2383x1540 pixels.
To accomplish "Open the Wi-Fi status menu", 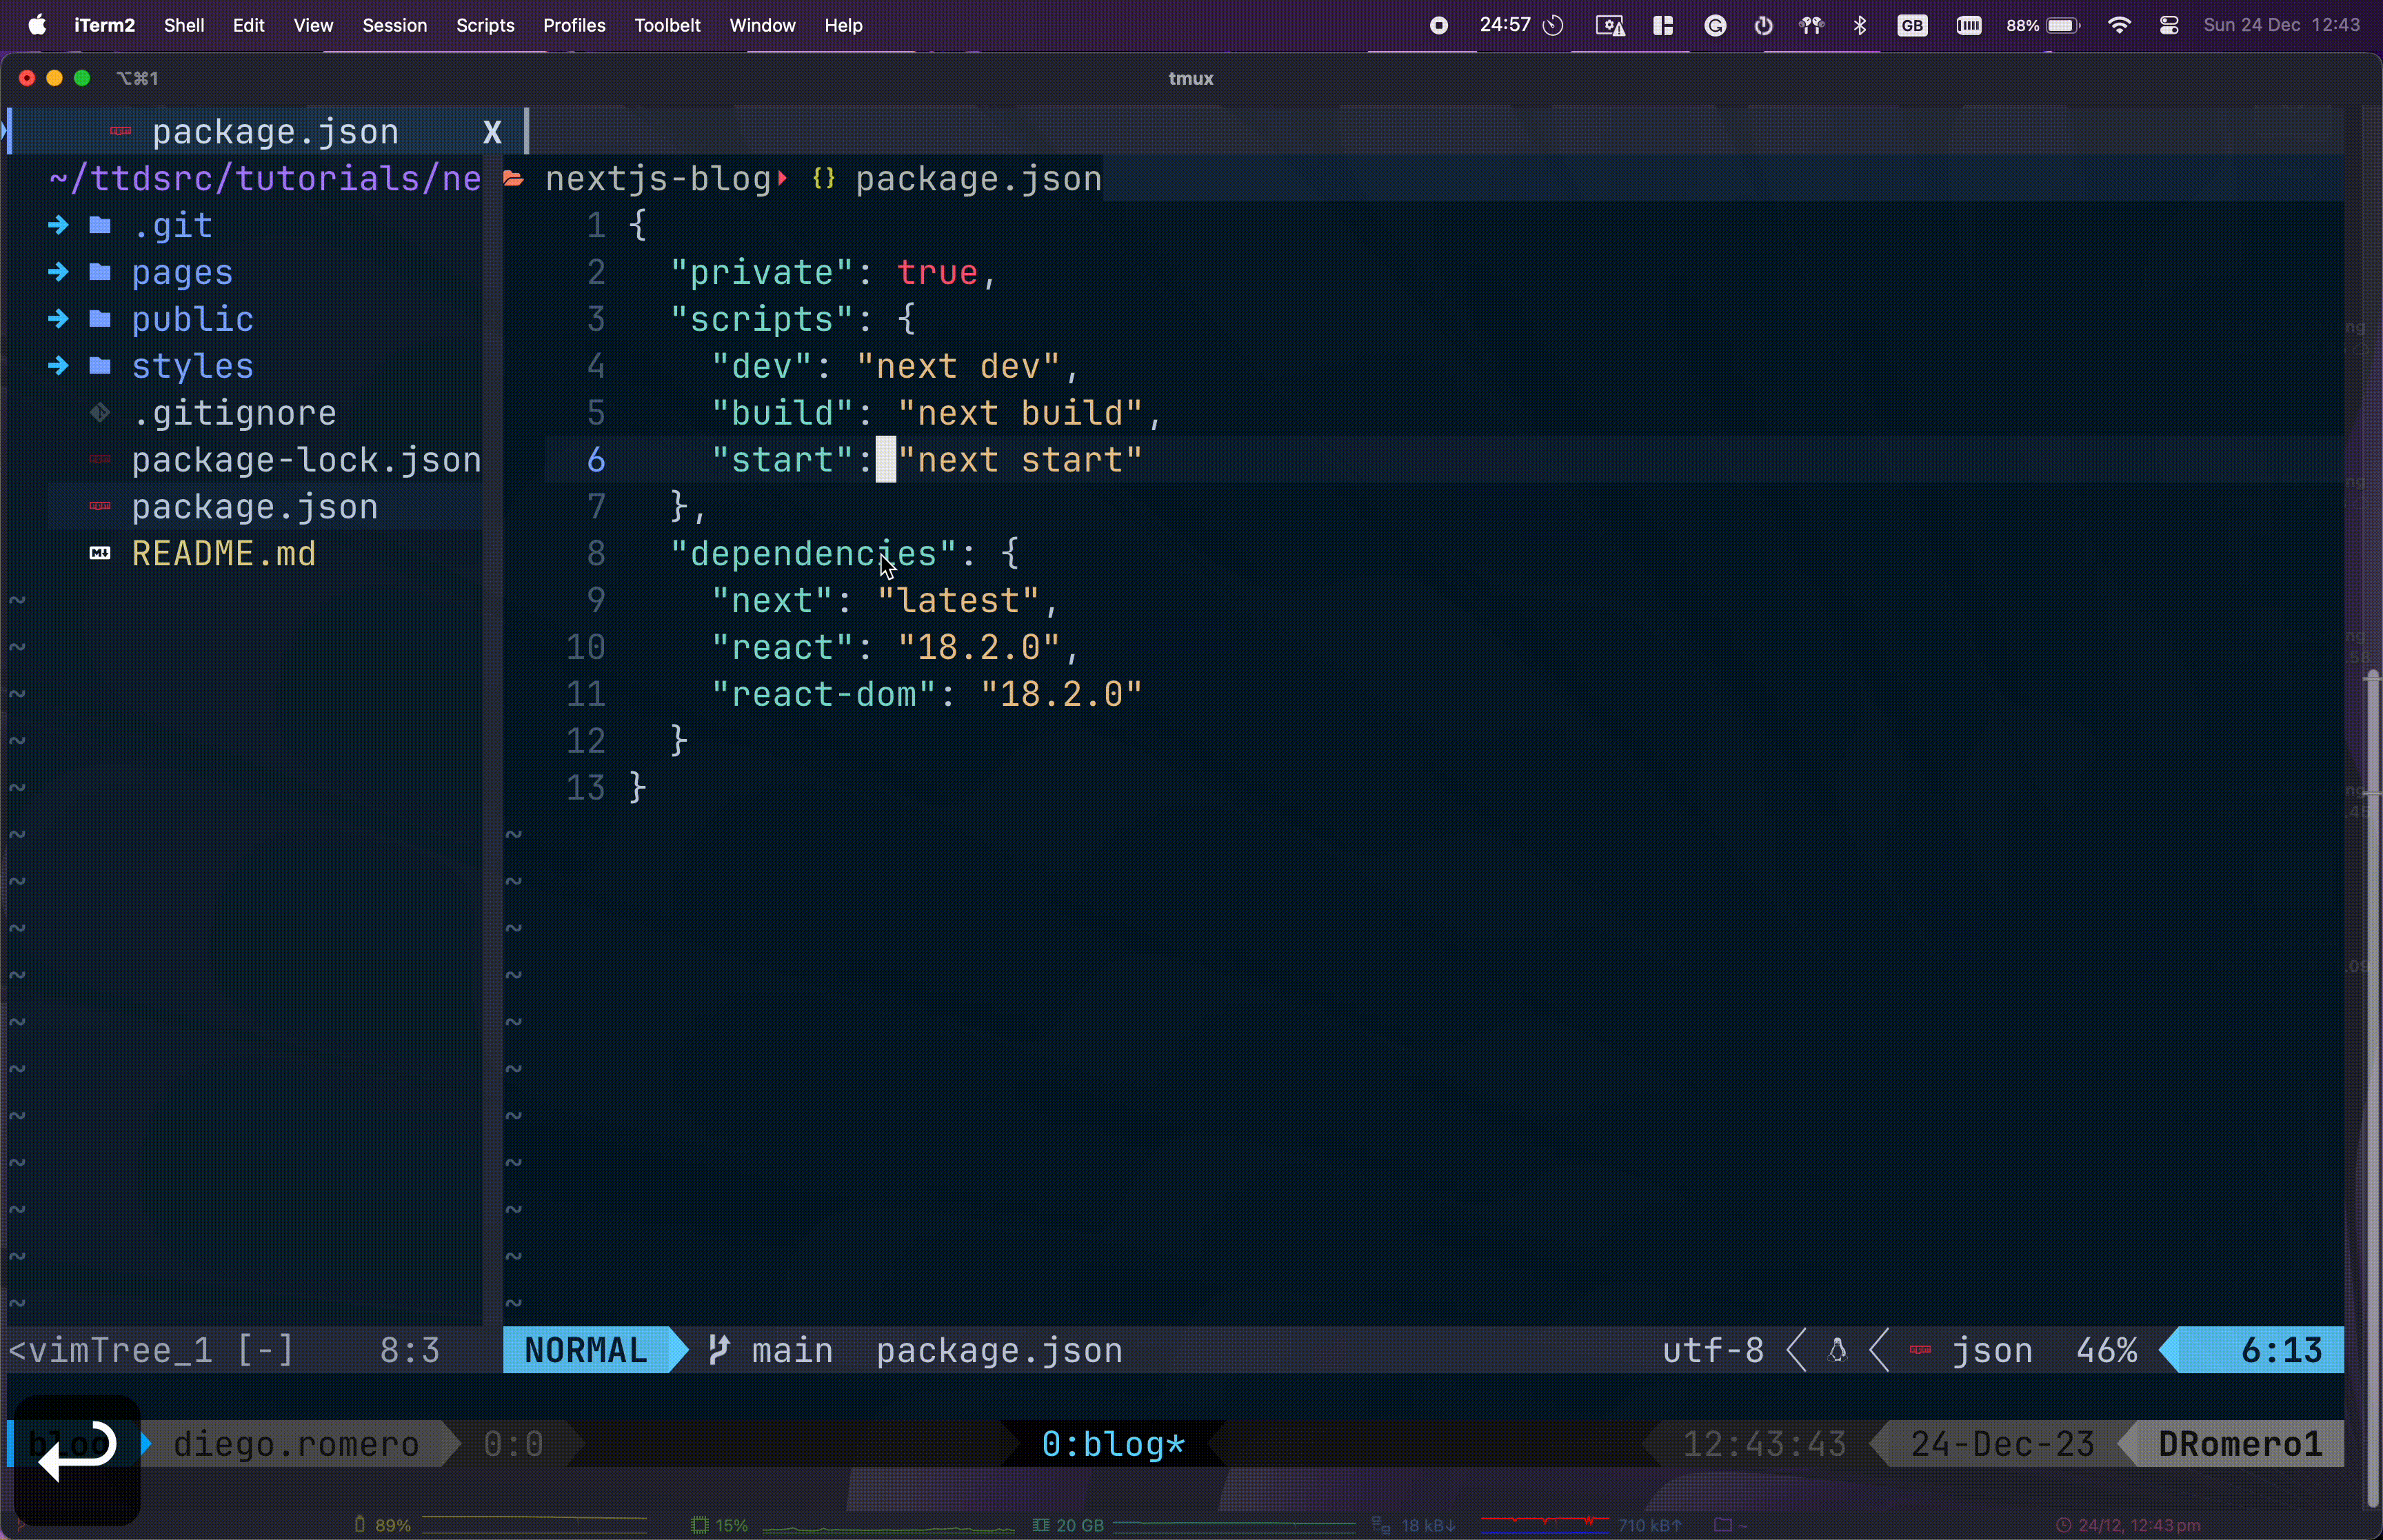I will (2119, 27).
